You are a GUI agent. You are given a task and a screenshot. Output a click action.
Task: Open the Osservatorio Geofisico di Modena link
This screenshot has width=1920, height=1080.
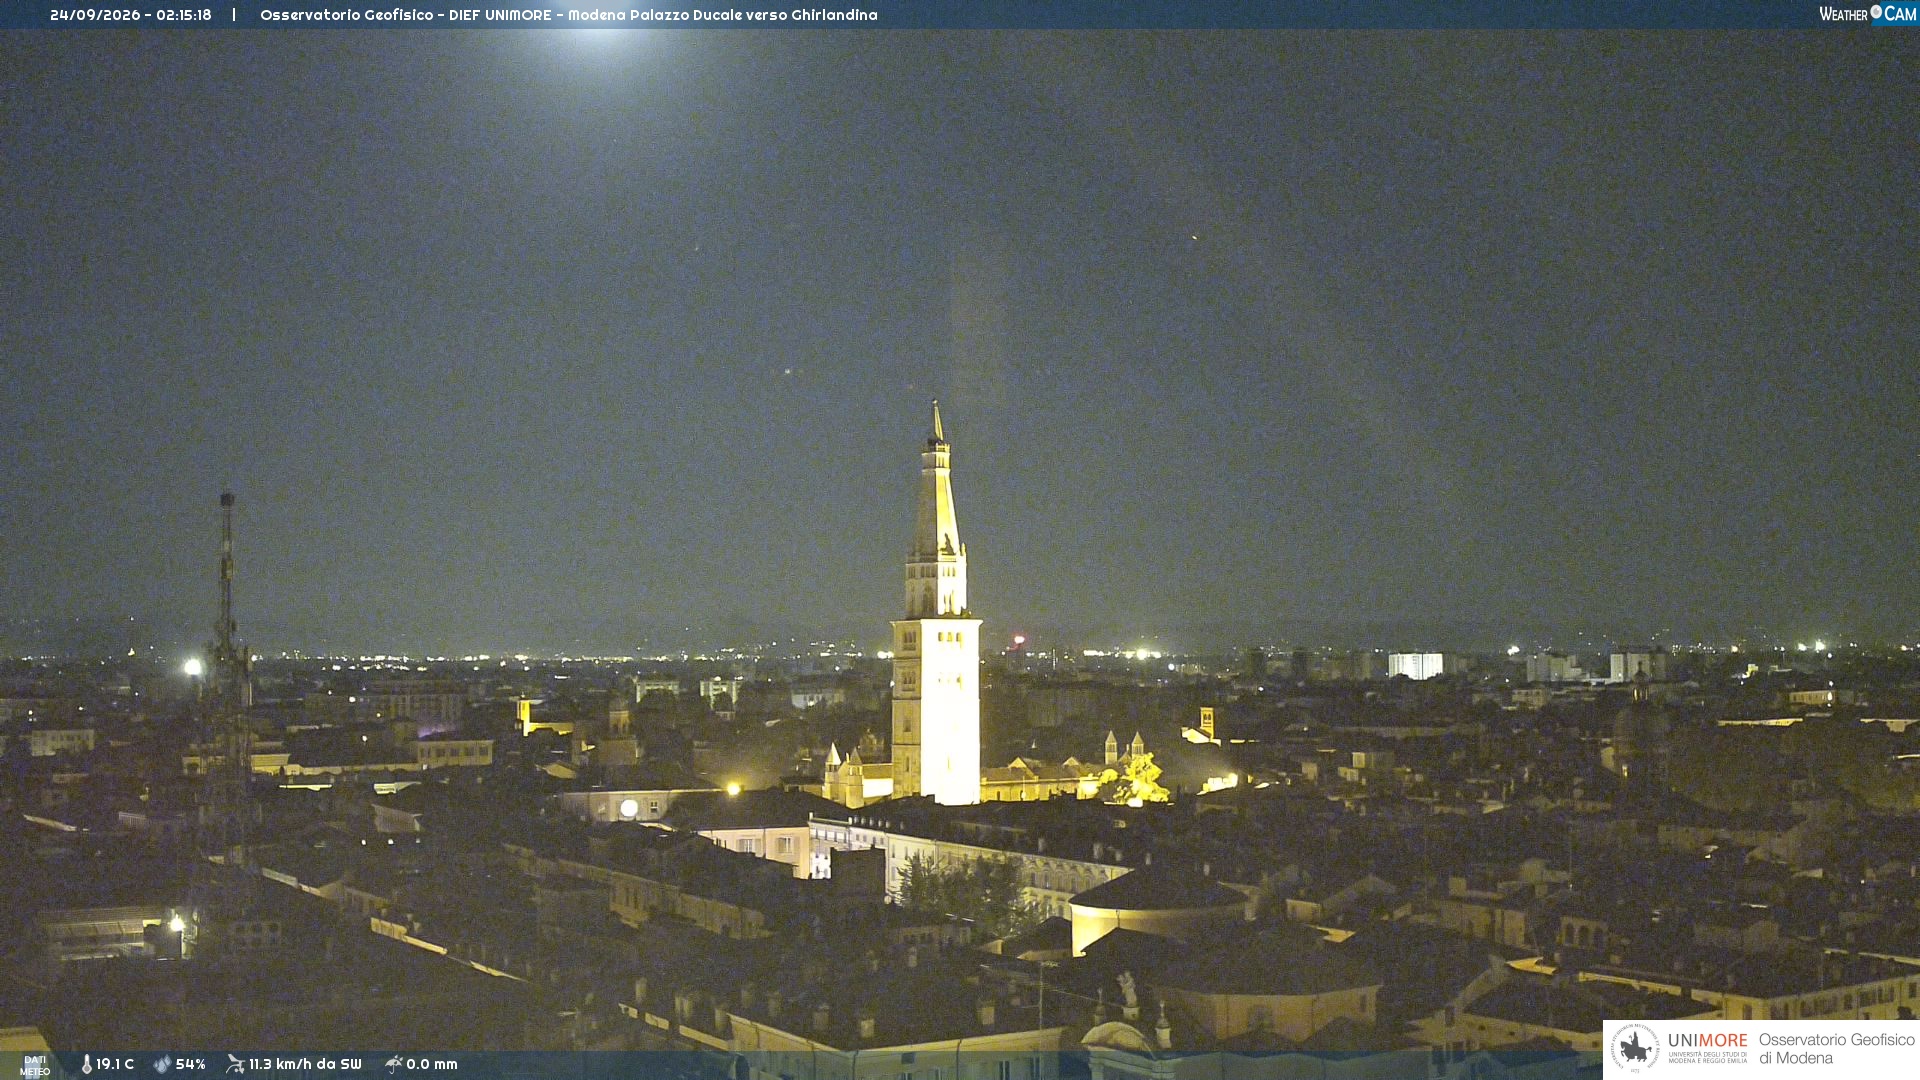coord(1836,1049)
